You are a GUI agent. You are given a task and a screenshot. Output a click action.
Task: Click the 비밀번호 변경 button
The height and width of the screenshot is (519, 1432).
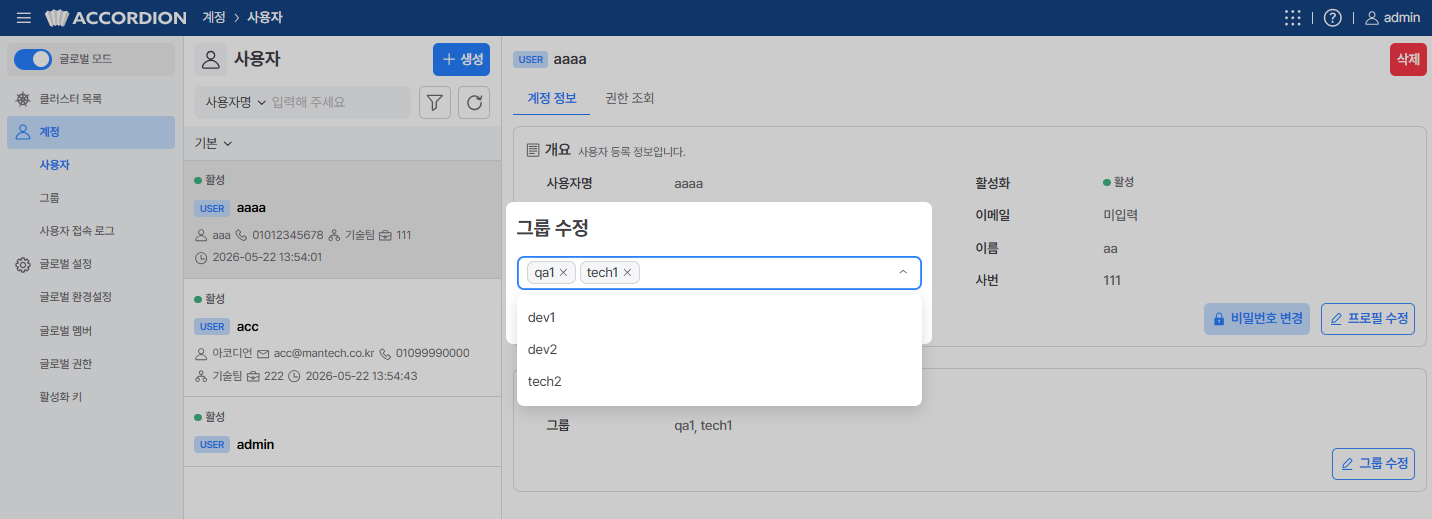click(1257, 319)
